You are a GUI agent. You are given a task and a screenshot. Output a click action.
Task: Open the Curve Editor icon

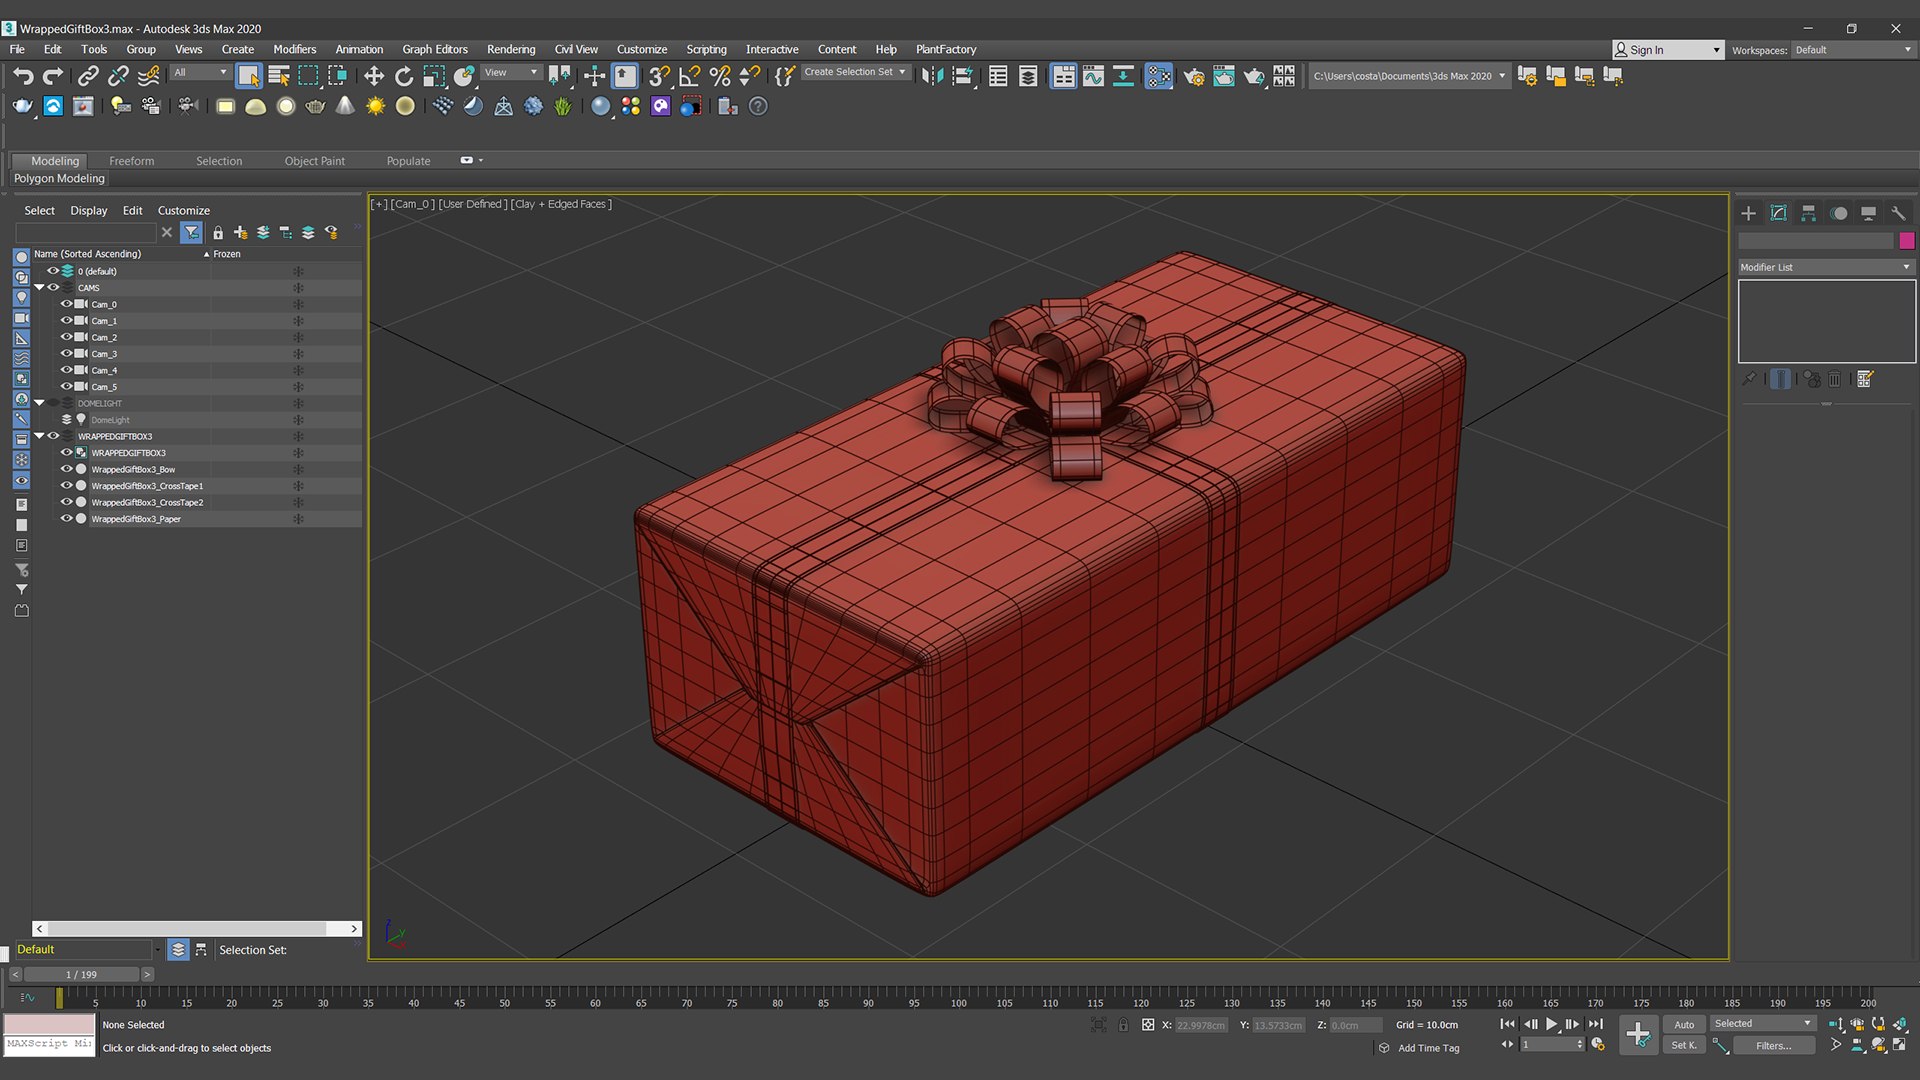(1093, 76)
